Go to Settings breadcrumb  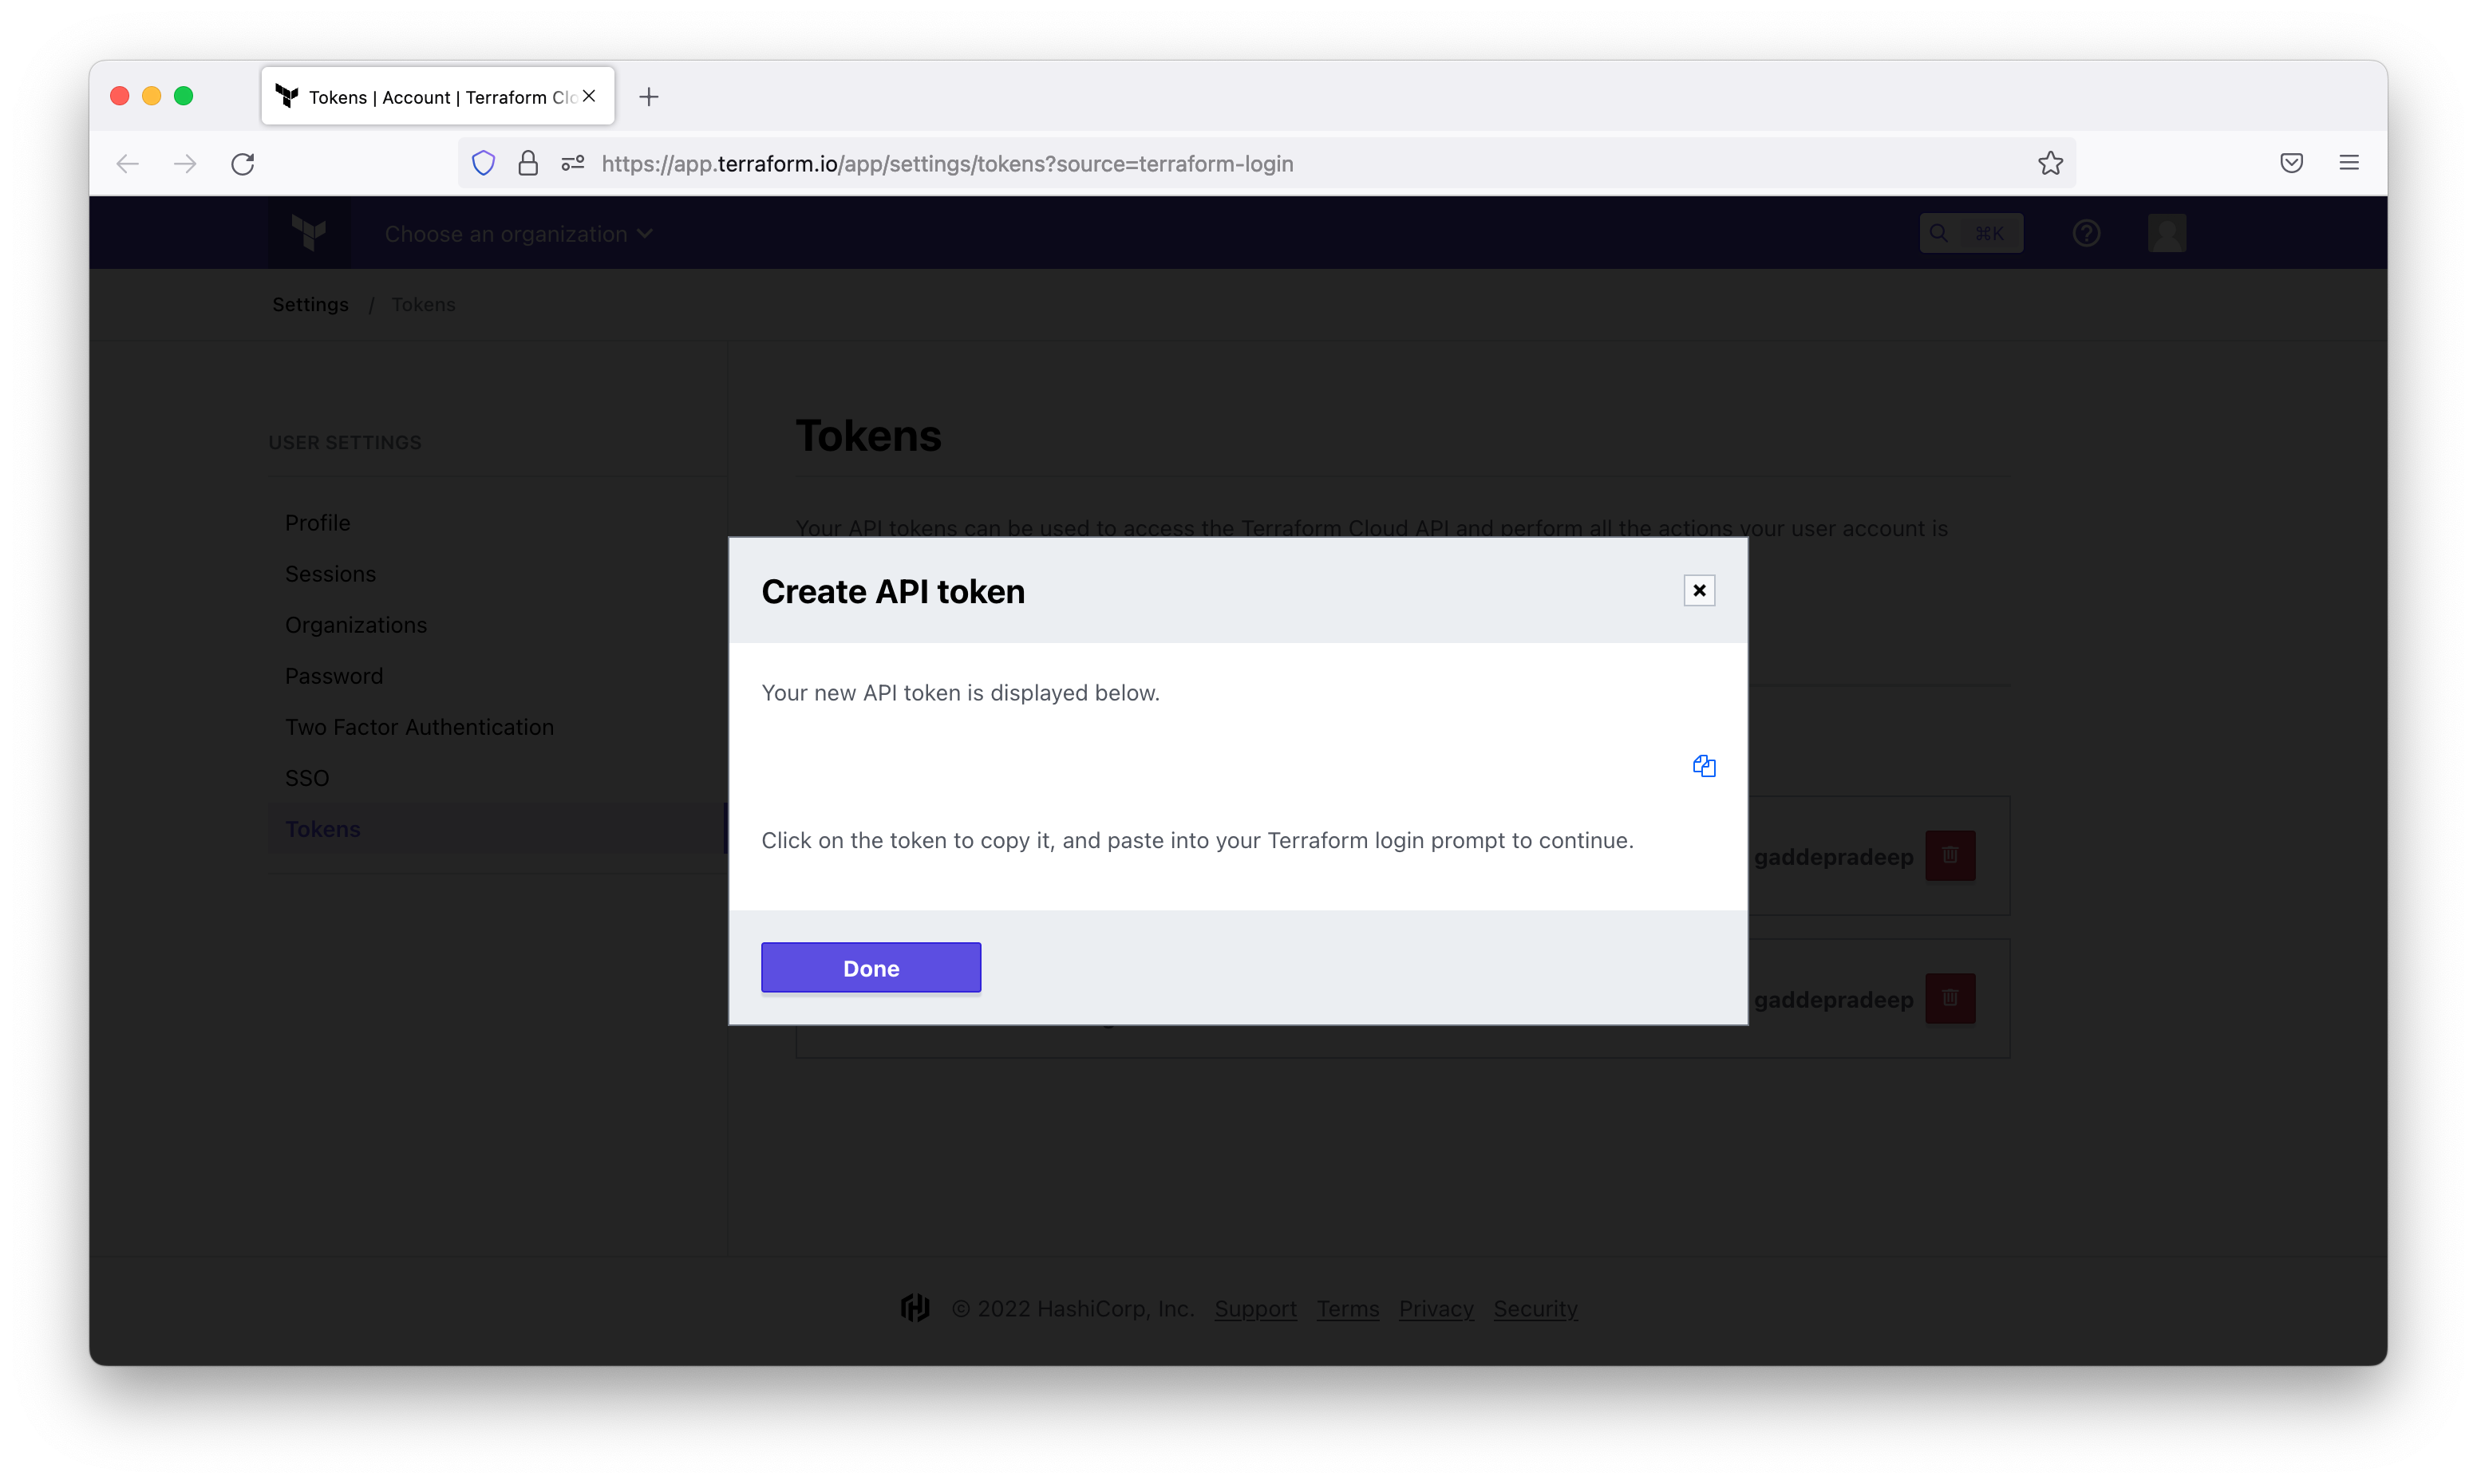(x=310, y=304)
